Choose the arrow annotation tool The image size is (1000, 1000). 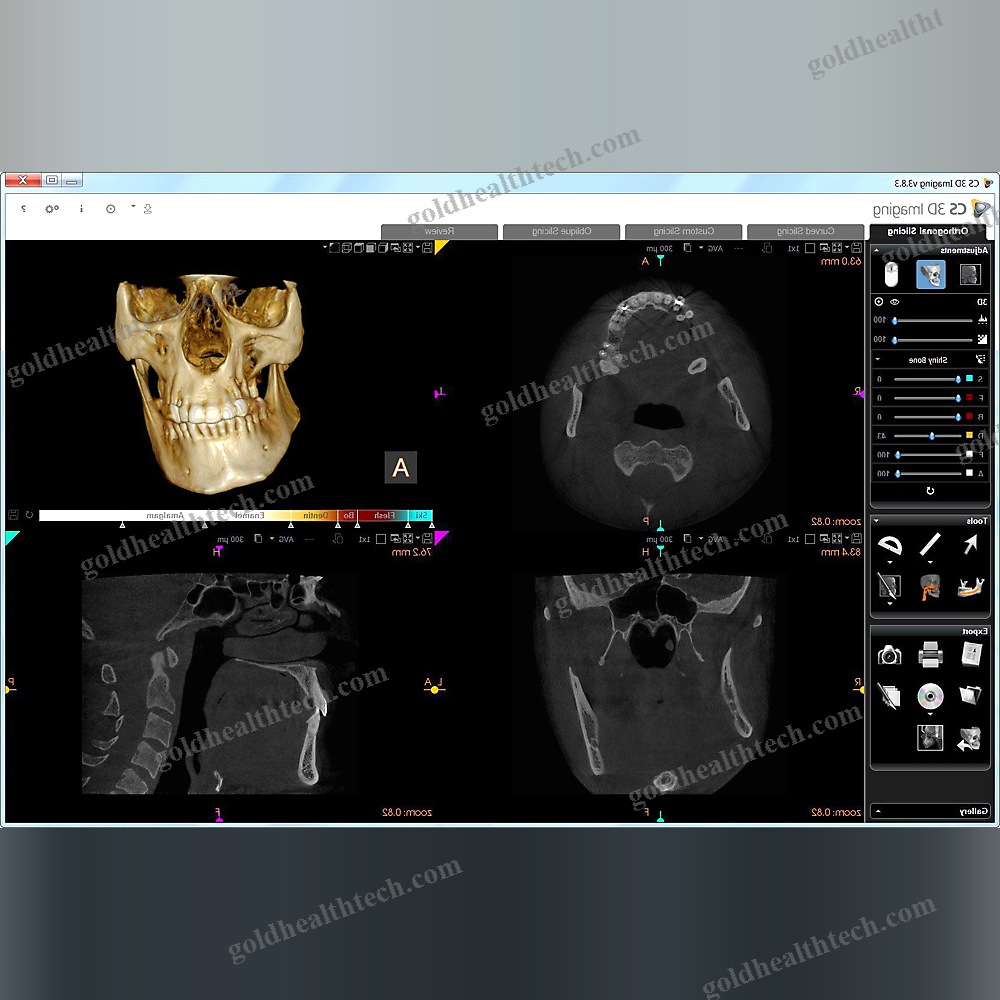tap(971, 545)
